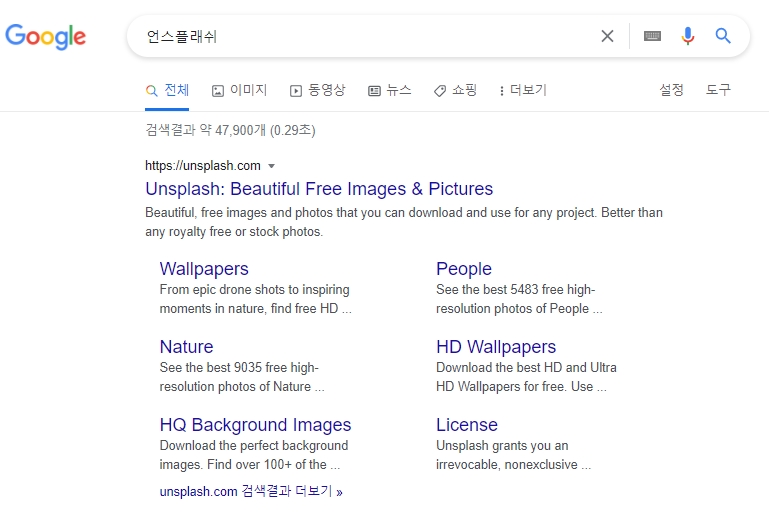Open 설정 settings menu
The height and width of the screenshot is (515, 769).
point(671,90)
